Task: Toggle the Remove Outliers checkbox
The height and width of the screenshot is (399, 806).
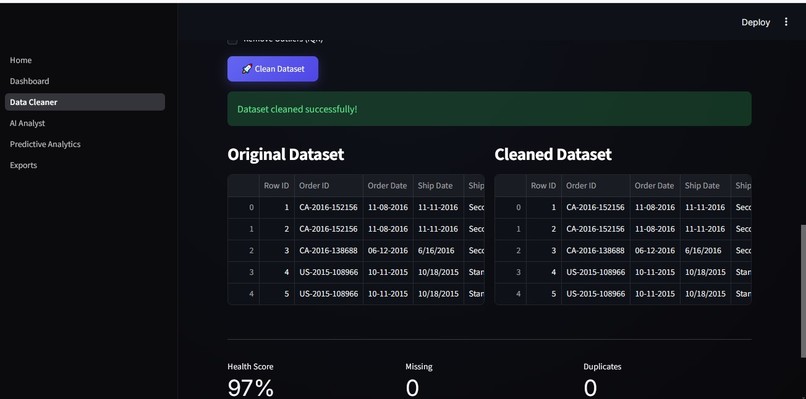Action: 232,40
